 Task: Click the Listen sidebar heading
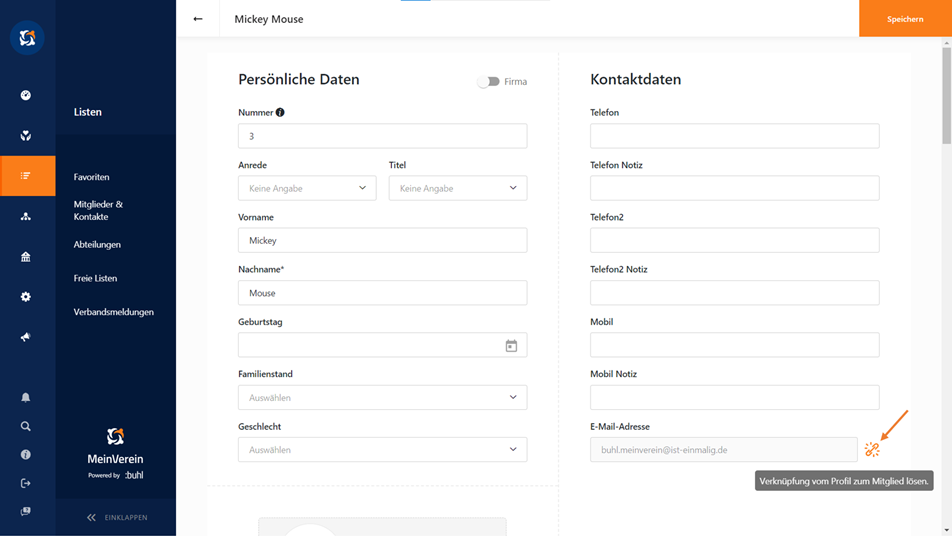point(88,112)
